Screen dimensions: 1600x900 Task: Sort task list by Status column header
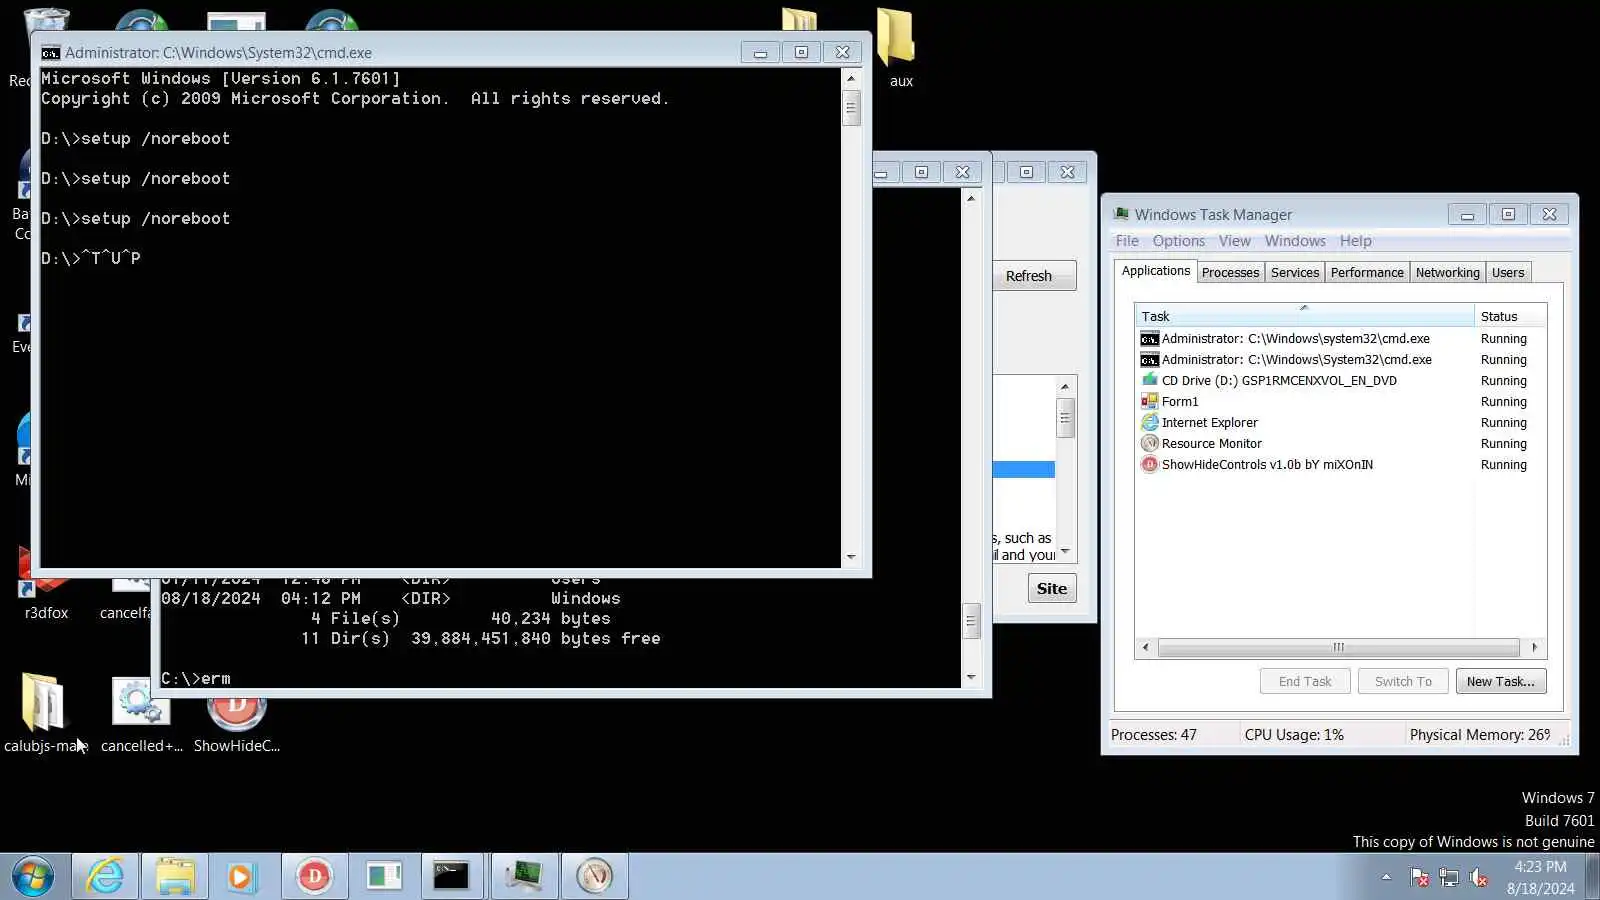click(1510, 316)
